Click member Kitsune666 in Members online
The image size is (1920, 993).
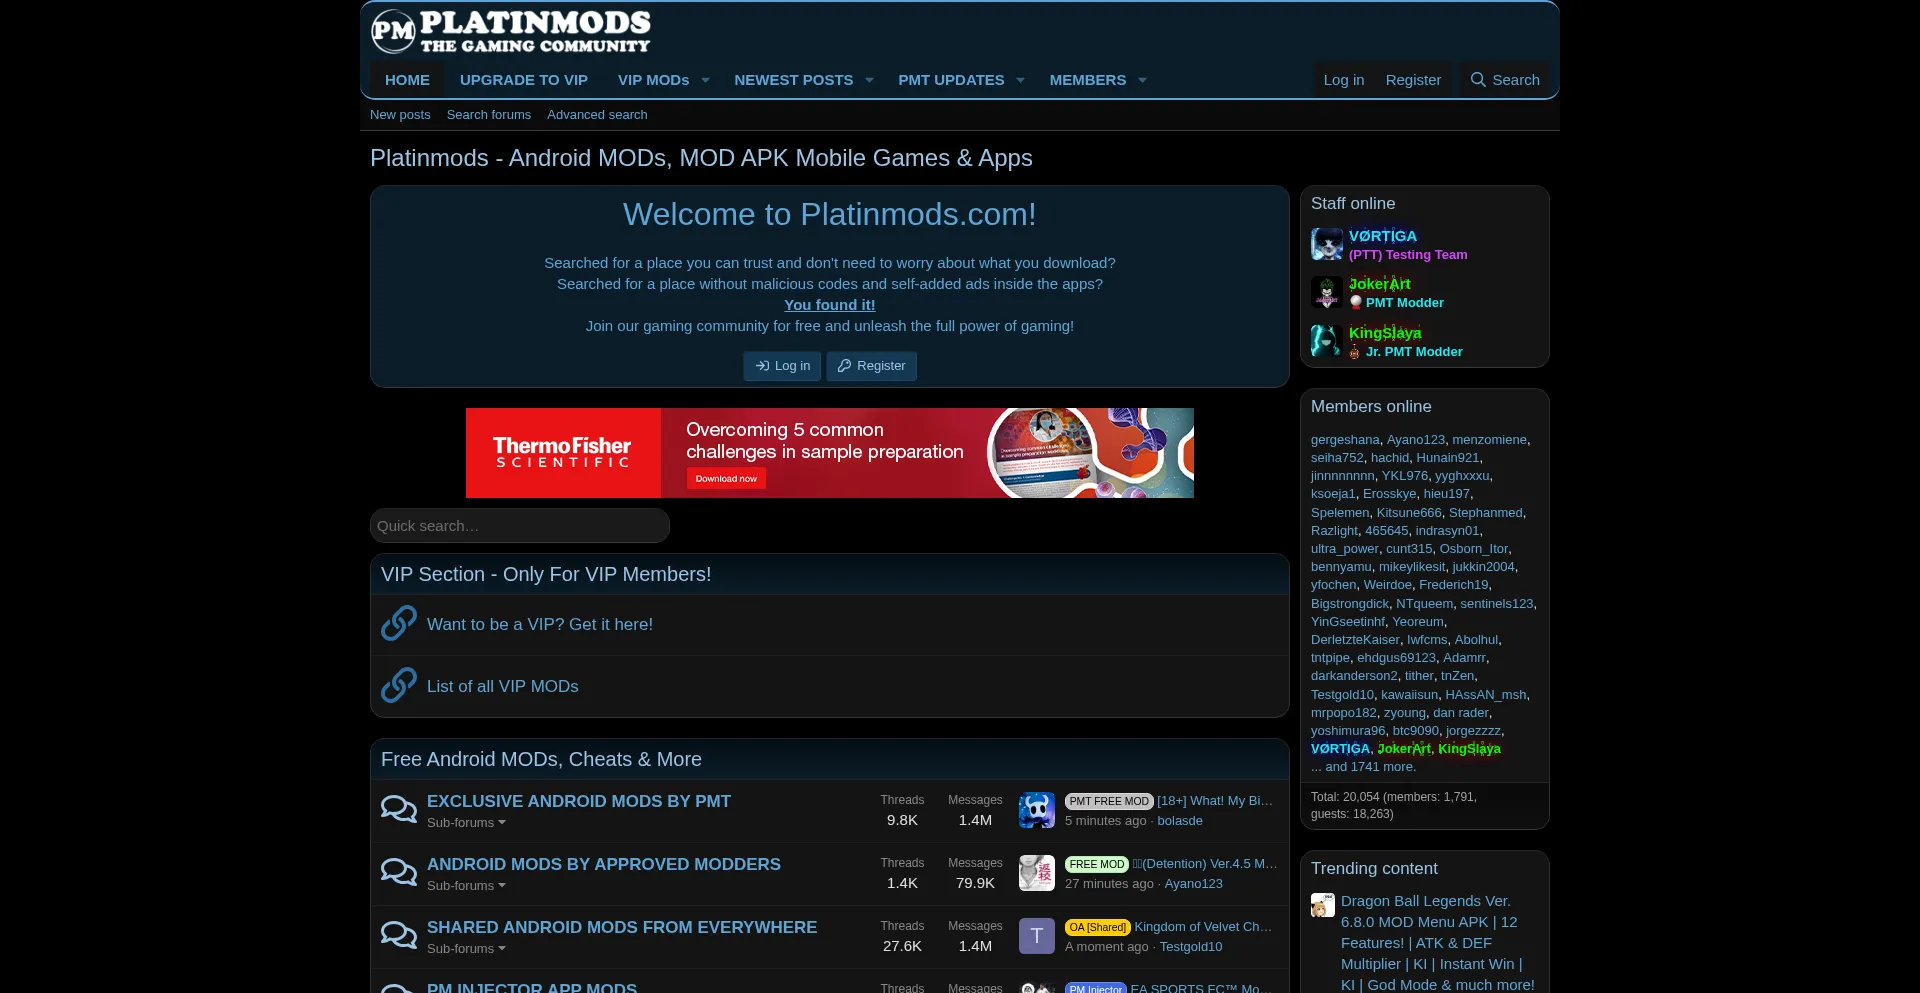pos(1409,513)
